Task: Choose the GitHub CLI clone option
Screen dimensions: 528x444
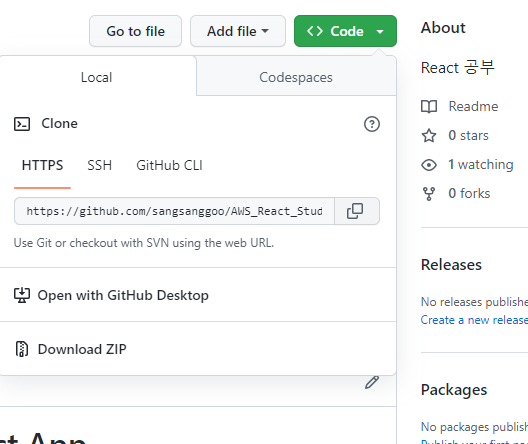Action: [x=169, y=165]
